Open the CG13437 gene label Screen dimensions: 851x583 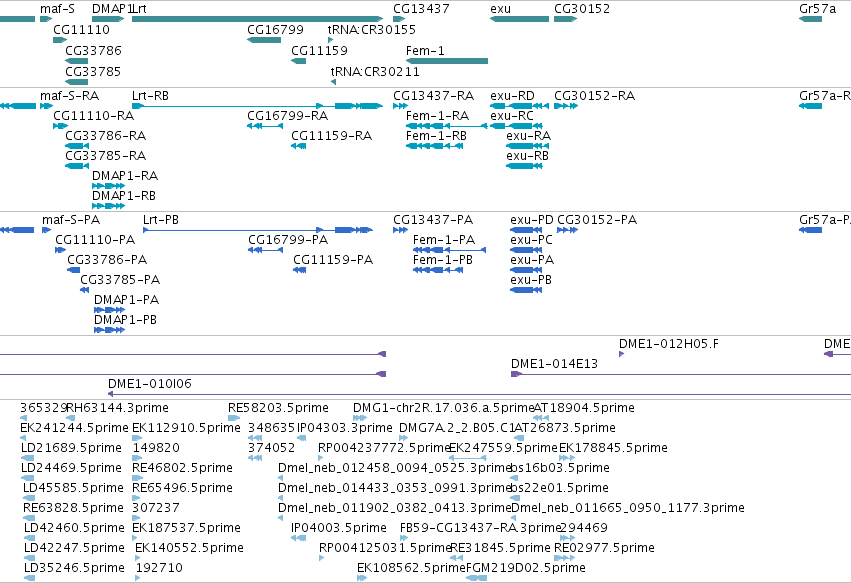(x=421, y=9)
